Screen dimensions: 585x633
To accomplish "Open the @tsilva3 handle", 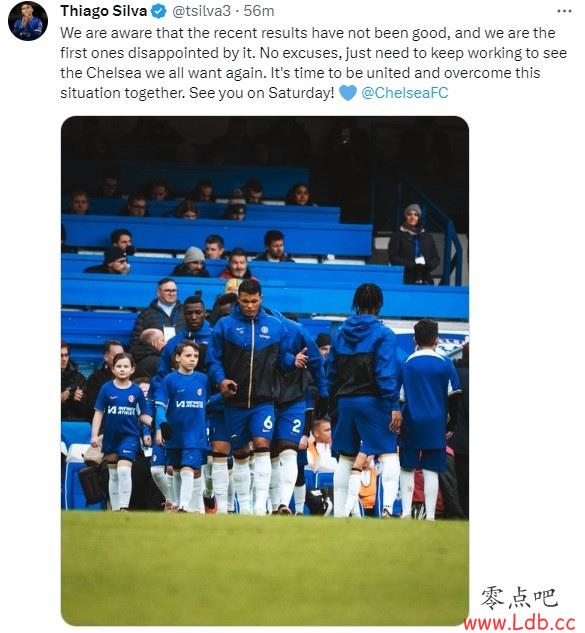I will [x=201, y=11].
